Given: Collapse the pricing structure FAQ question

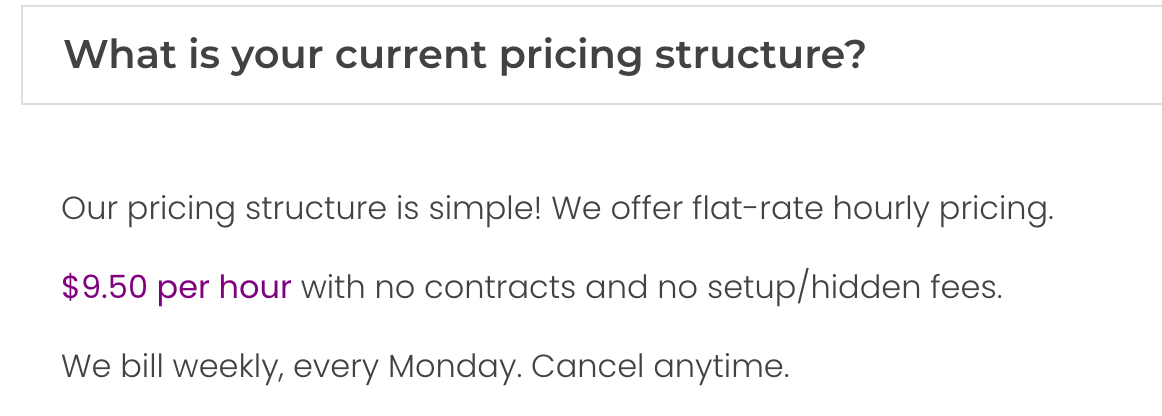Looking at the screenshot, I should click(x=464, y=55).
